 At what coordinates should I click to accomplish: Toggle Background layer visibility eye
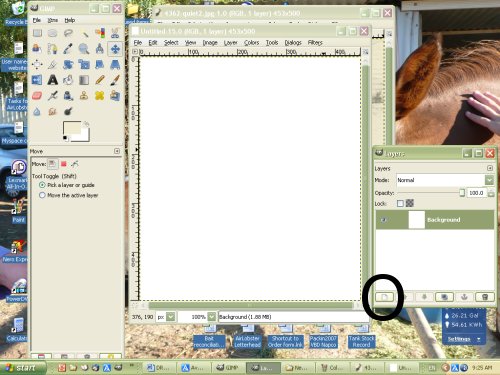pos(384,220)
